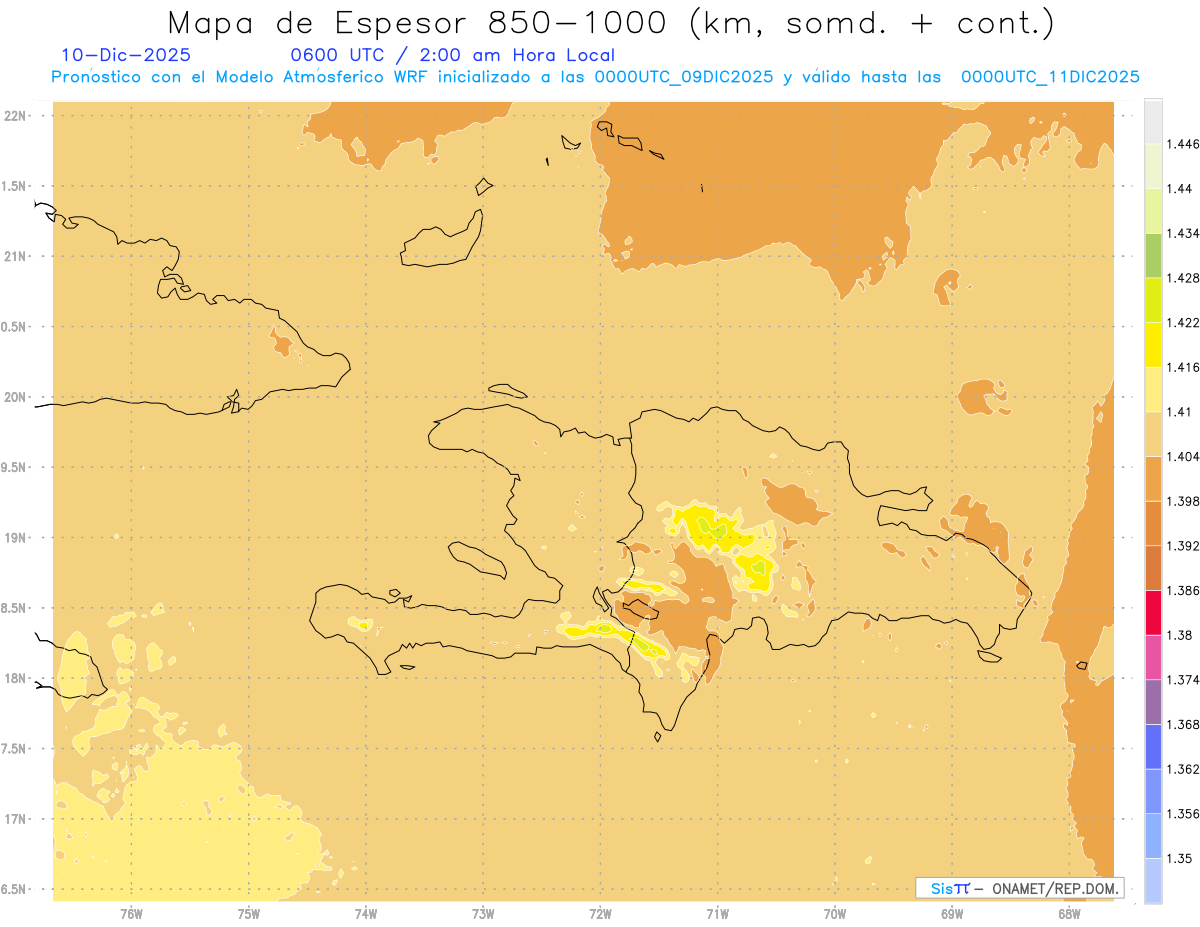Image resolution: width=1200 pixels, height=927 pixels.
Task: Pick the light gray swatch above 1.446
Action: 1153,122
